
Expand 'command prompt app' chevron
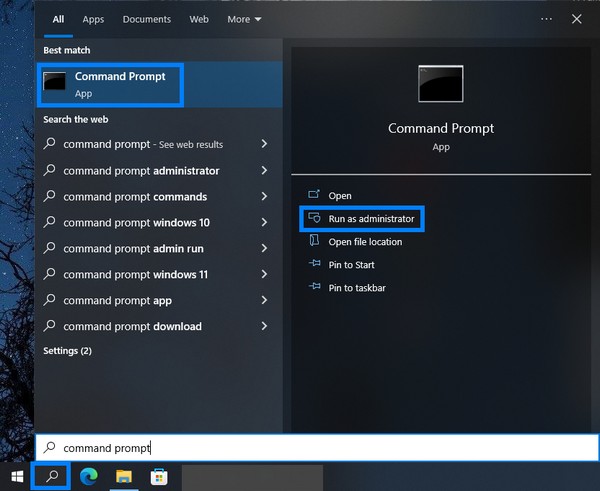[x=264, y=300]
